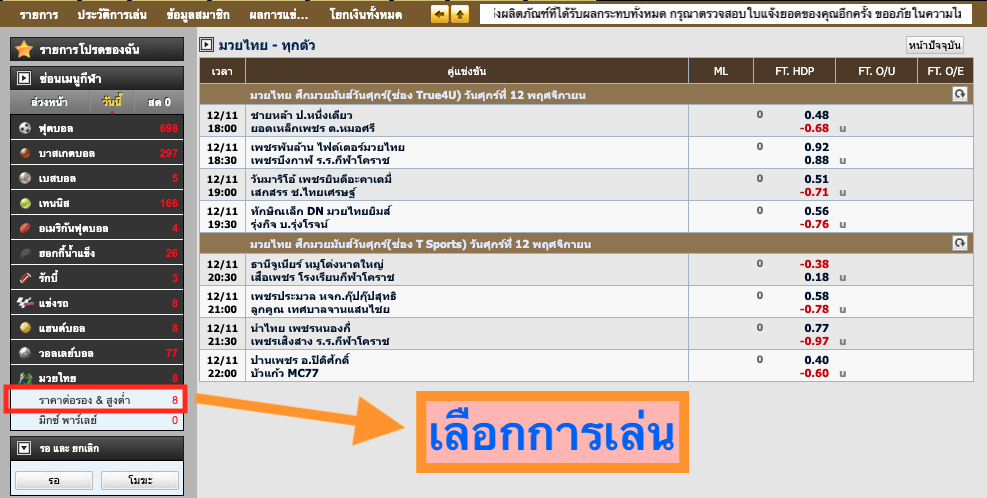The width and height of the screenshot is (987, 498).
Task: Refresh the True4U Muay Thai section
Action: tap(959, 94)
